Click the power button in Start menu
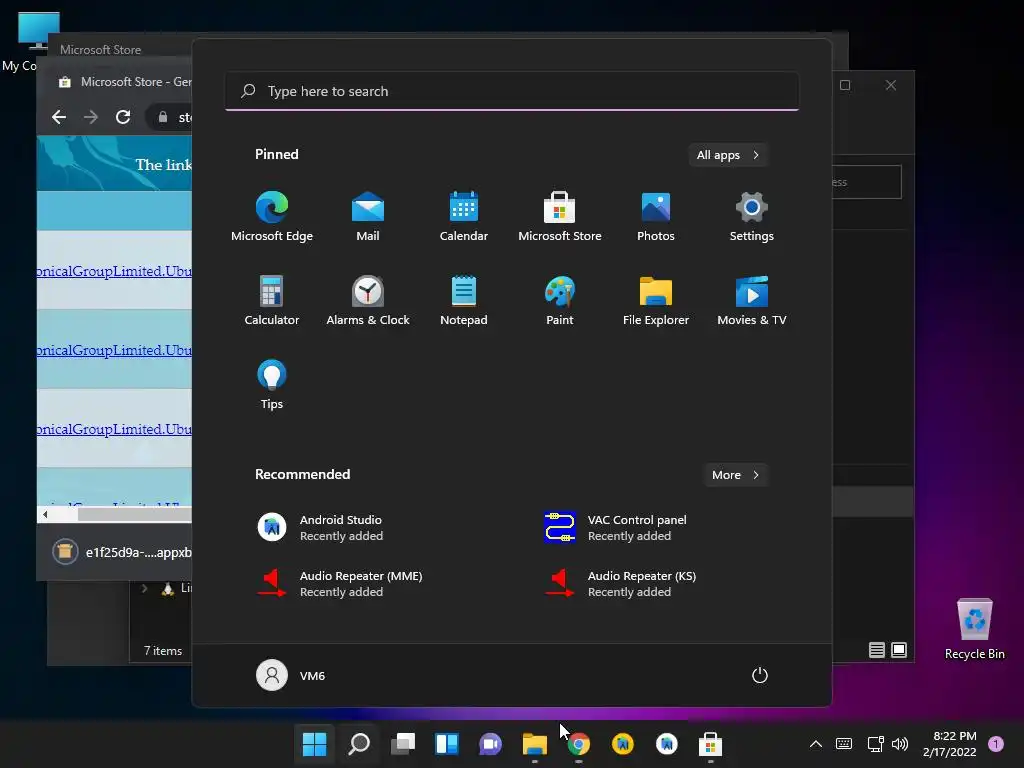Screen dimensions: 1024x768 coord(760,675)
